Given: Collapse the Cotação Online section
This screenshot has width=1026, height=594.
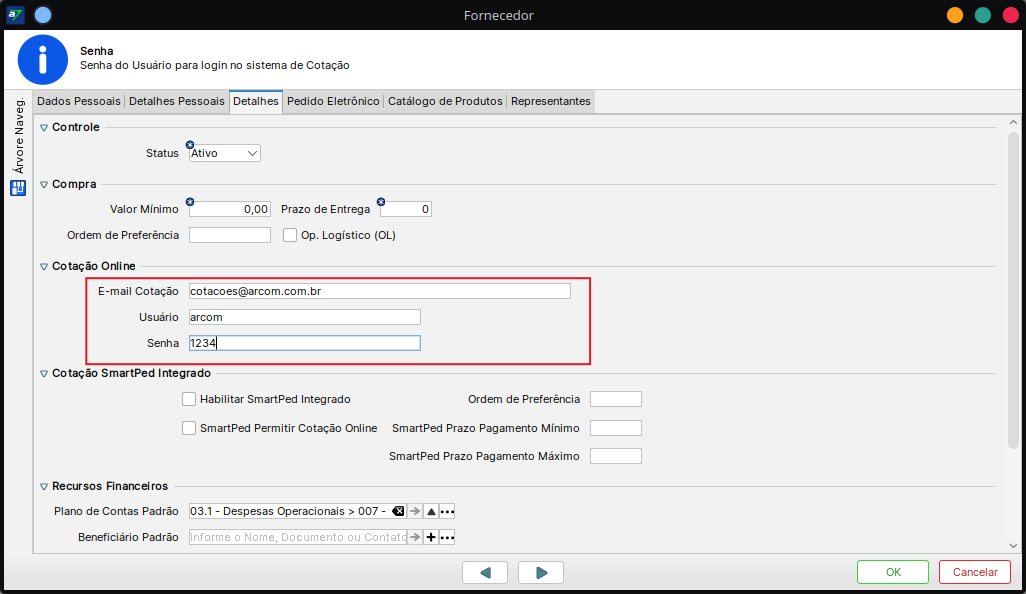Looking at the screenshot, I should (x=43, y=266).
